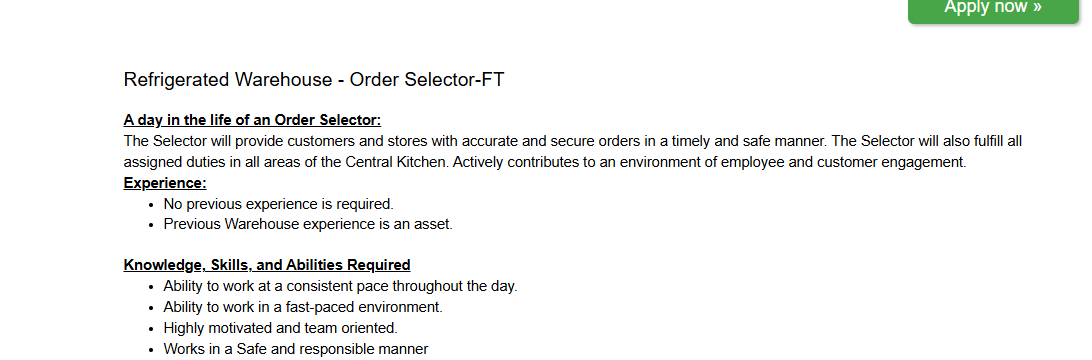
Task: Click 'Highly motivated and team oriented' bullet
Action: 281,328
